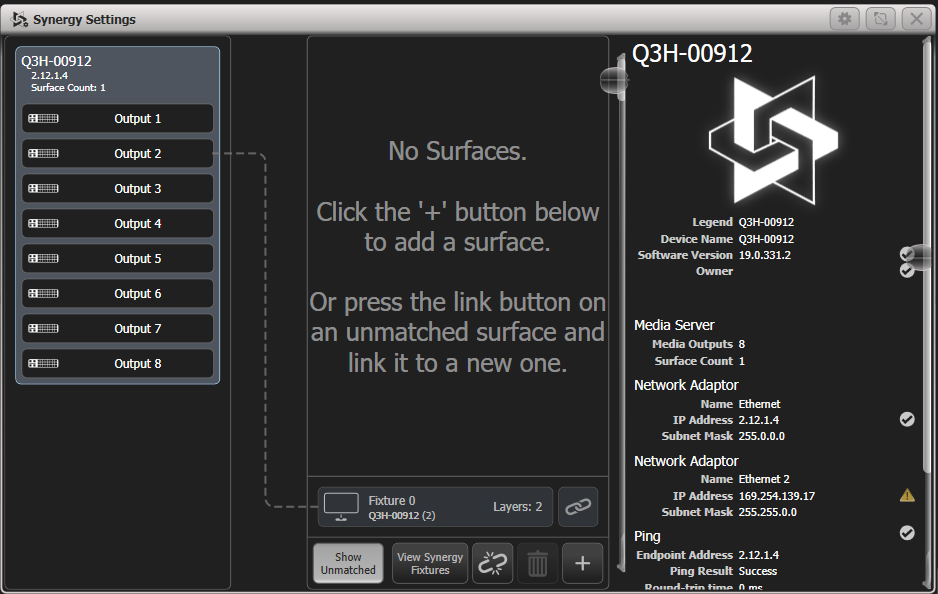Select the Output 2 entry
The height and width of the screenshot is (594, 938).
[117, 153]
